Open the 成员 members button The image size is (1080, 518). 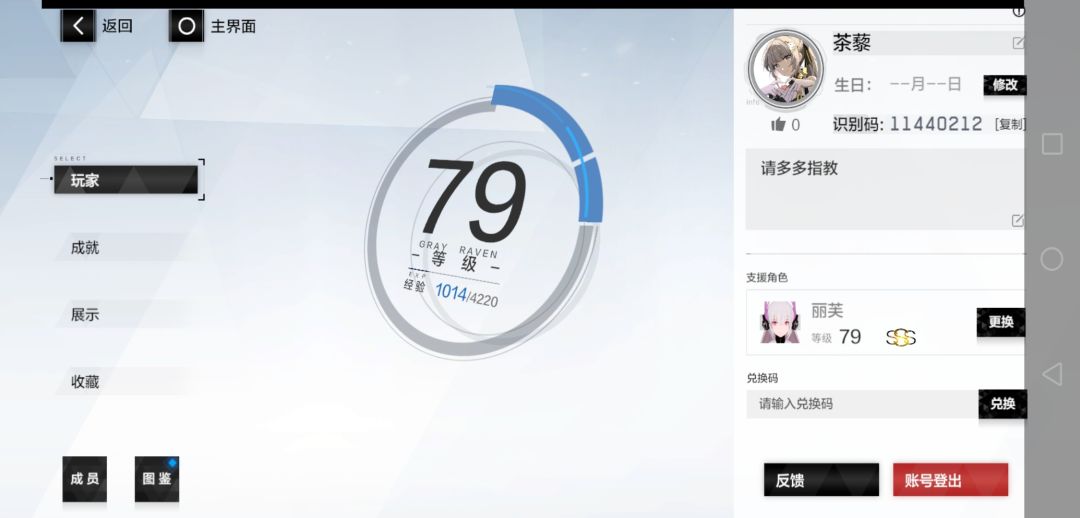(x=85, y=479)
